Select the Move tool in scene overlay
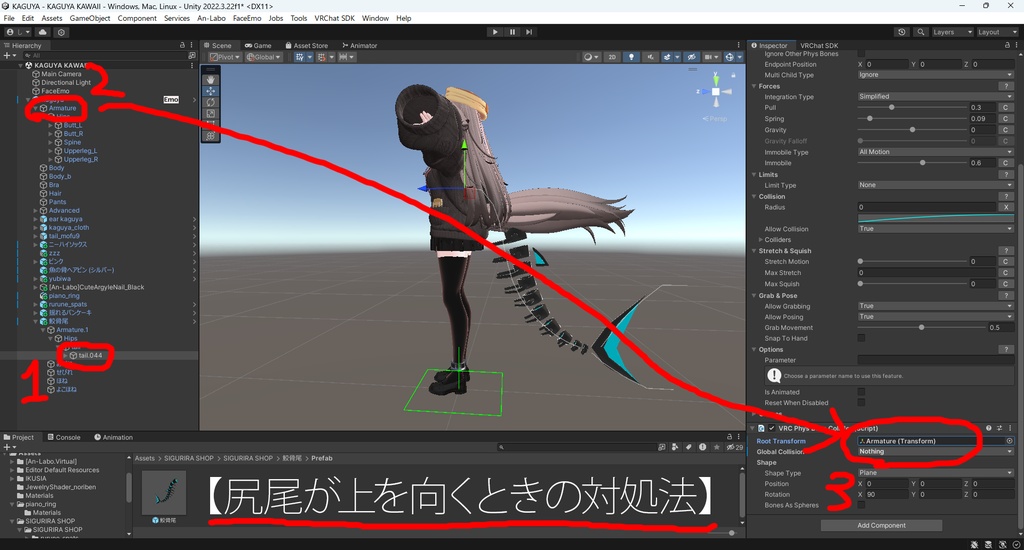 pos(210,91)
